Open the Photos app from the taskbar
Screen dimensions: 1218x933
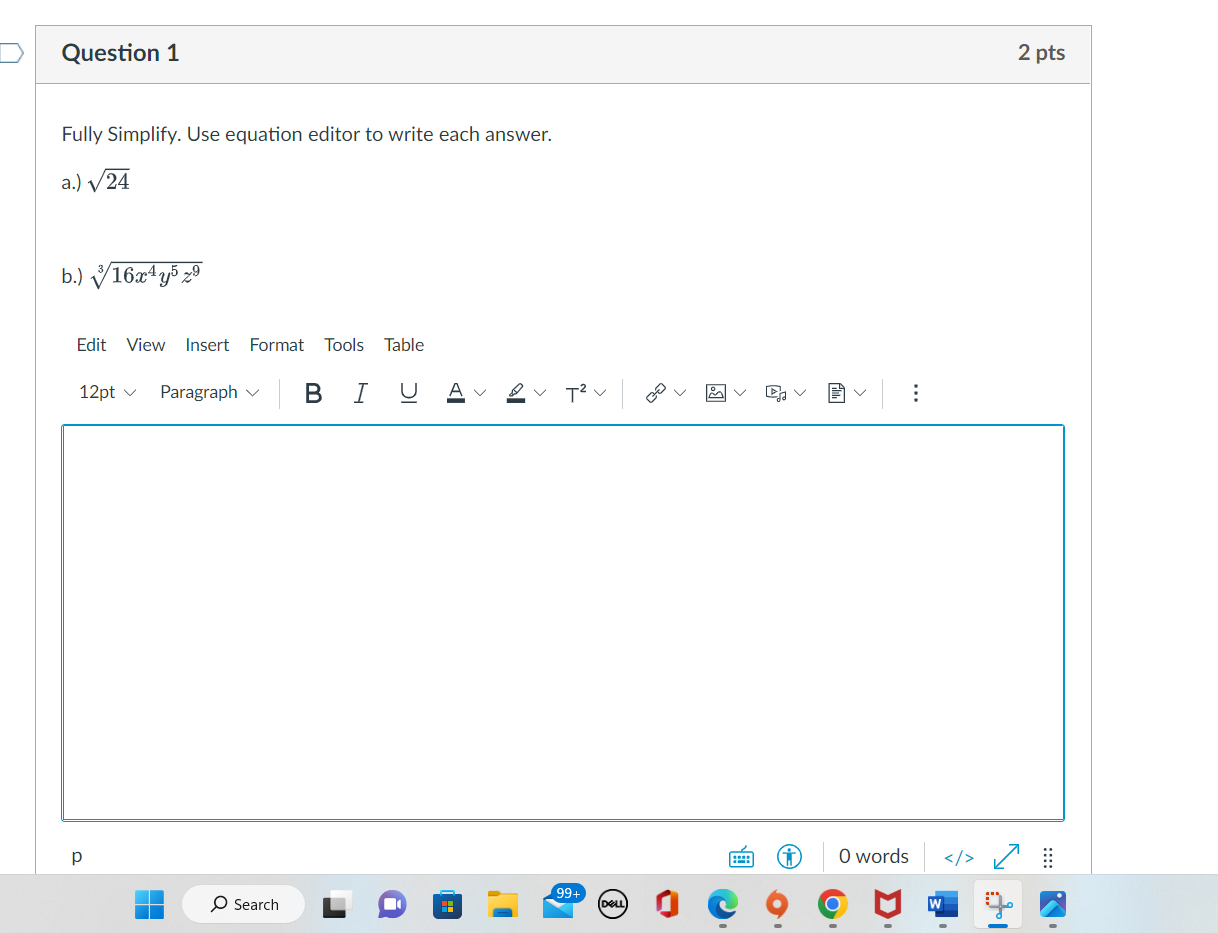tap(1051, 904)
